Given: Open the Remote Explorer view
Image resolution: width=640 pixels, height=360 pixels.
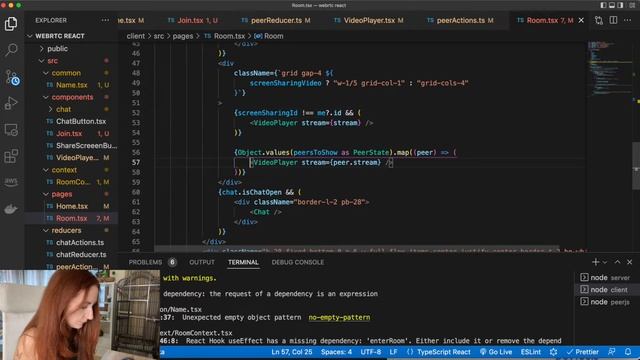Looking at the screenshot, I should click(x=11, y=130).
